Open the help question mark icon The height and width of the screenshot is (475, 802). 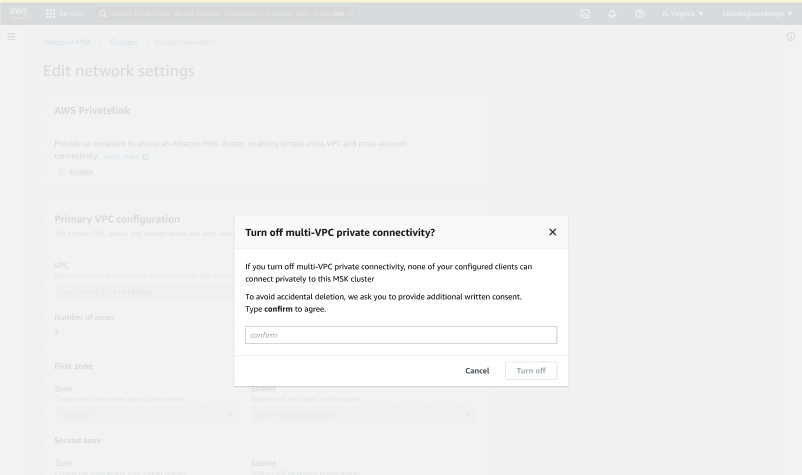(x=639, y=14)
